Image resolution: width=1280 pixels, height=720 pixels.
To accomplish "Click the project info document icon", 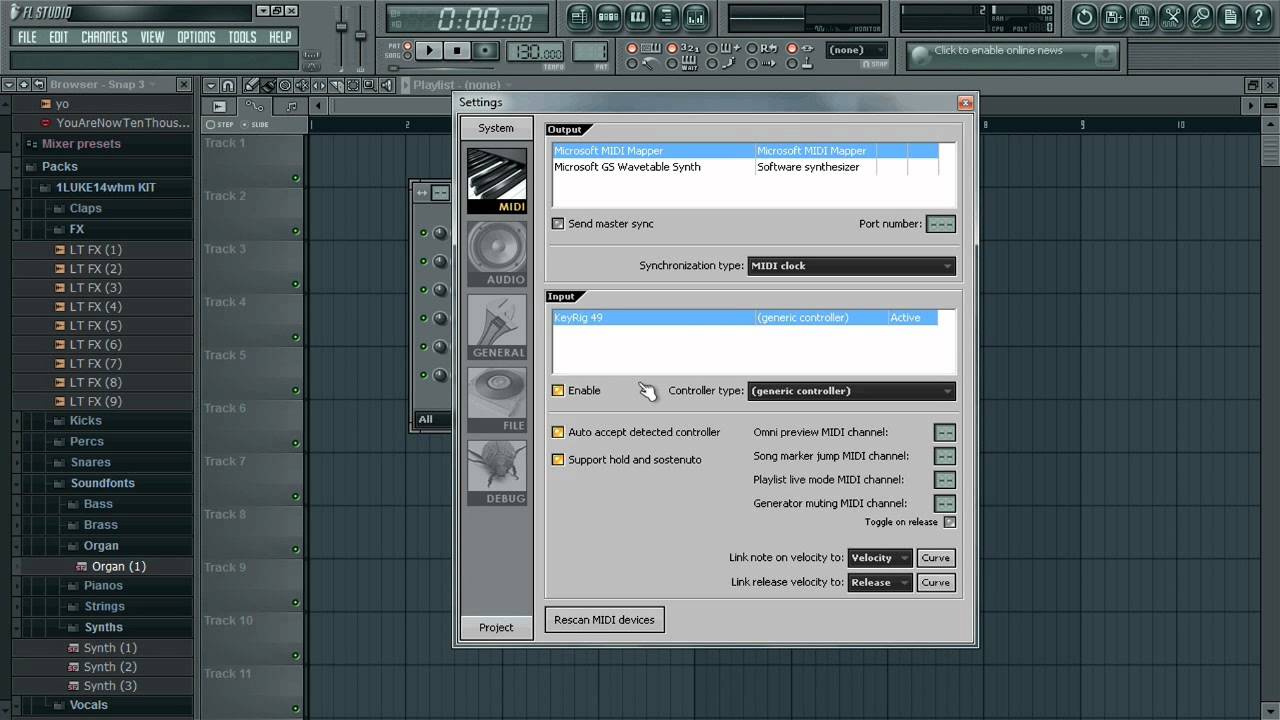I will click(x=1229, y=17).
